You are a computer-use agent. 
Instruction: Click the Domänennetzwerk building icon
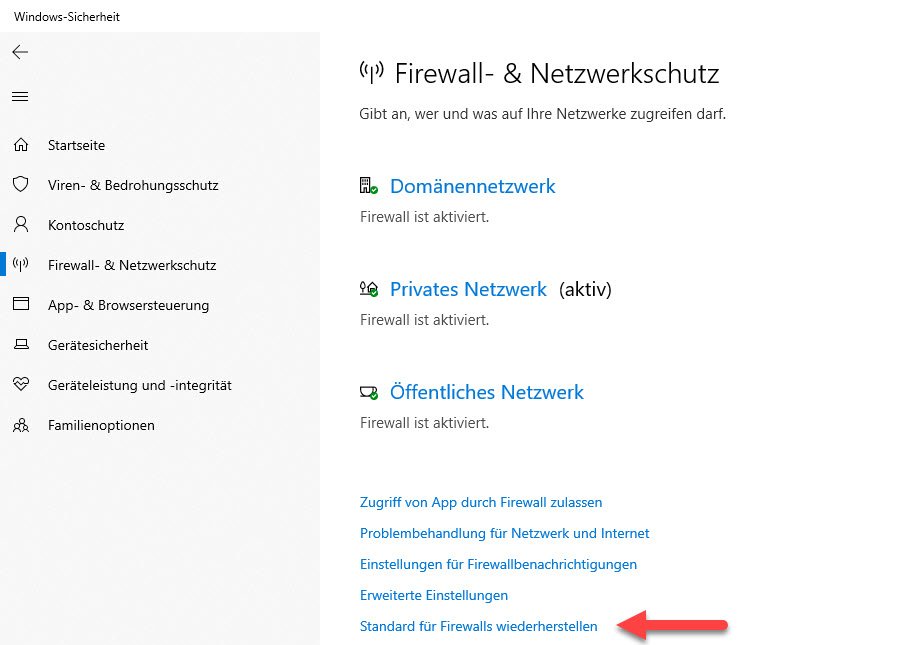368,186
